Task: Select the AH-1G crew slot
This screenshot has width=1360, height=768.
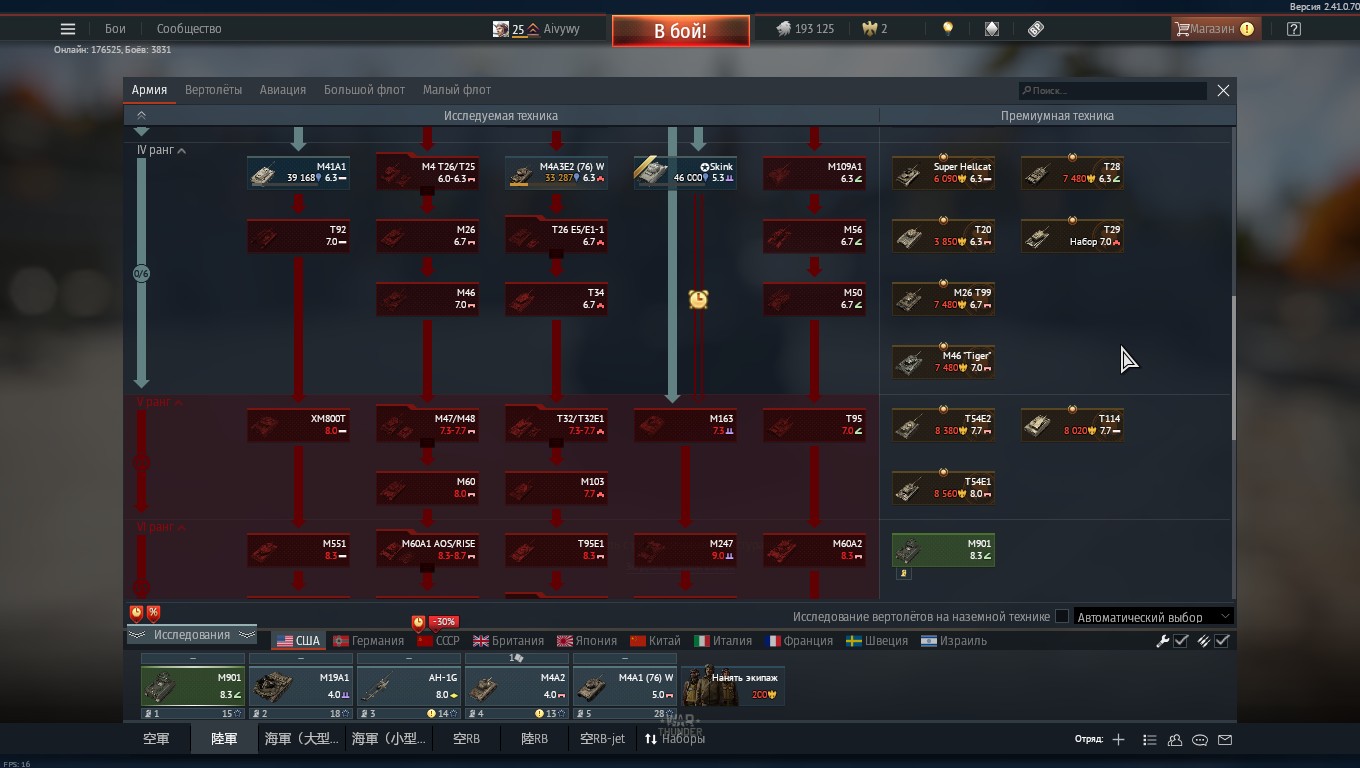Action: (409, 687)
